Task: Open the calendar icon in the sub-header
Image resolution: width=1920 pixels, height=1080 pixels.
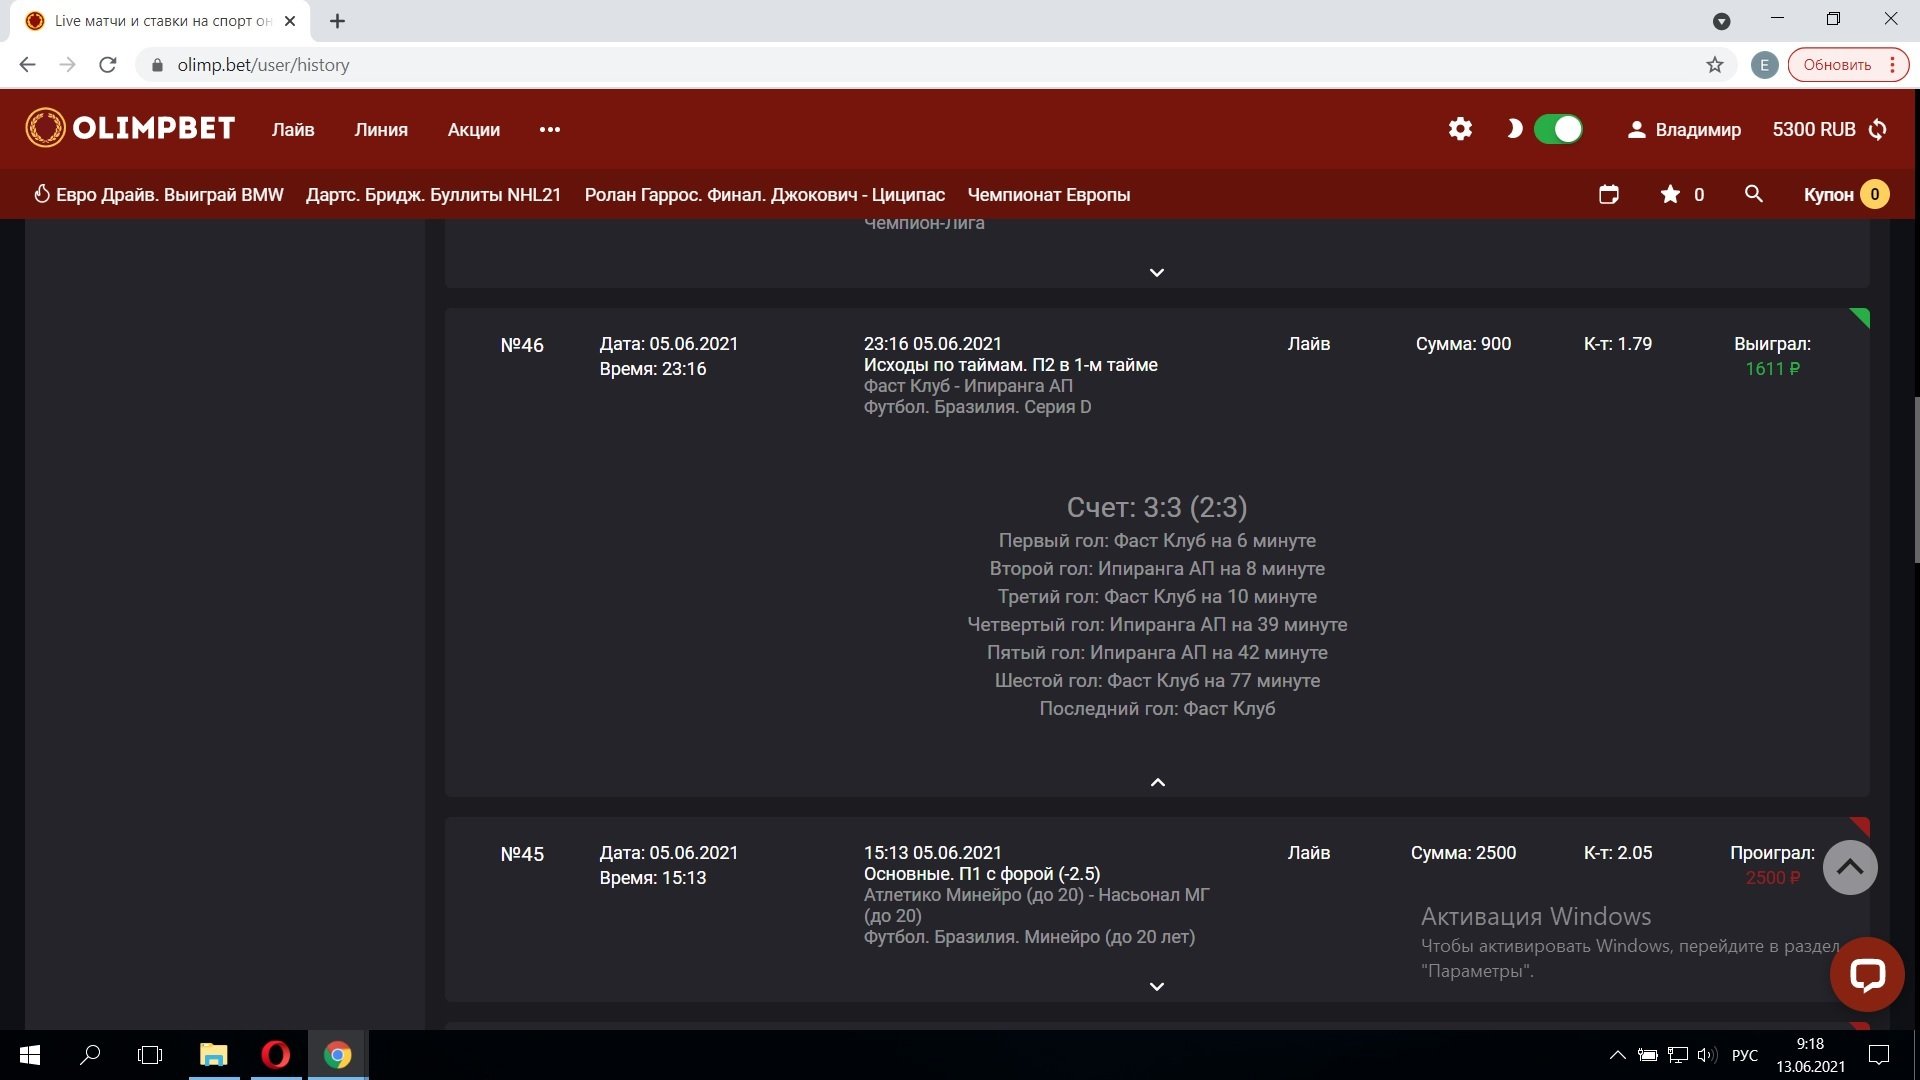Action: pyautogui.click(x=1608, y=194)
